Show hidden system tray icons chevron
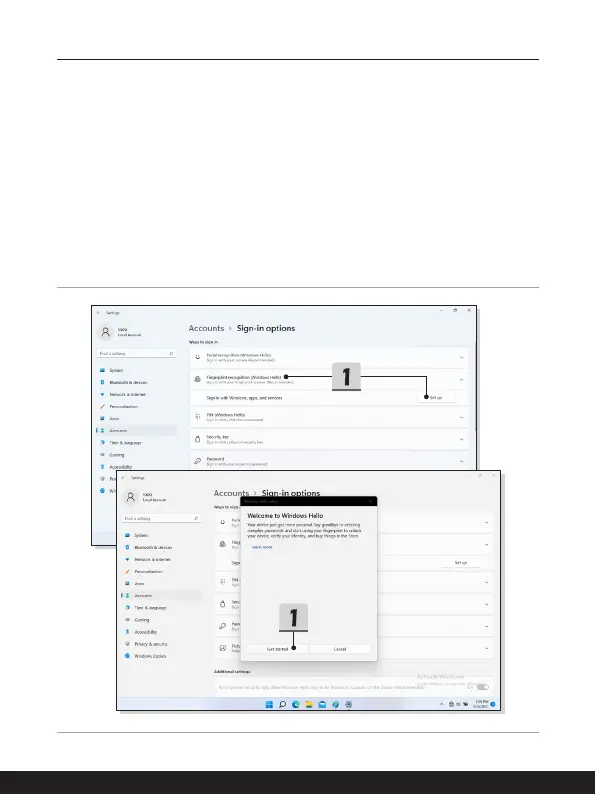The width and height of the screenshot is (595, 794). (442, 704)
